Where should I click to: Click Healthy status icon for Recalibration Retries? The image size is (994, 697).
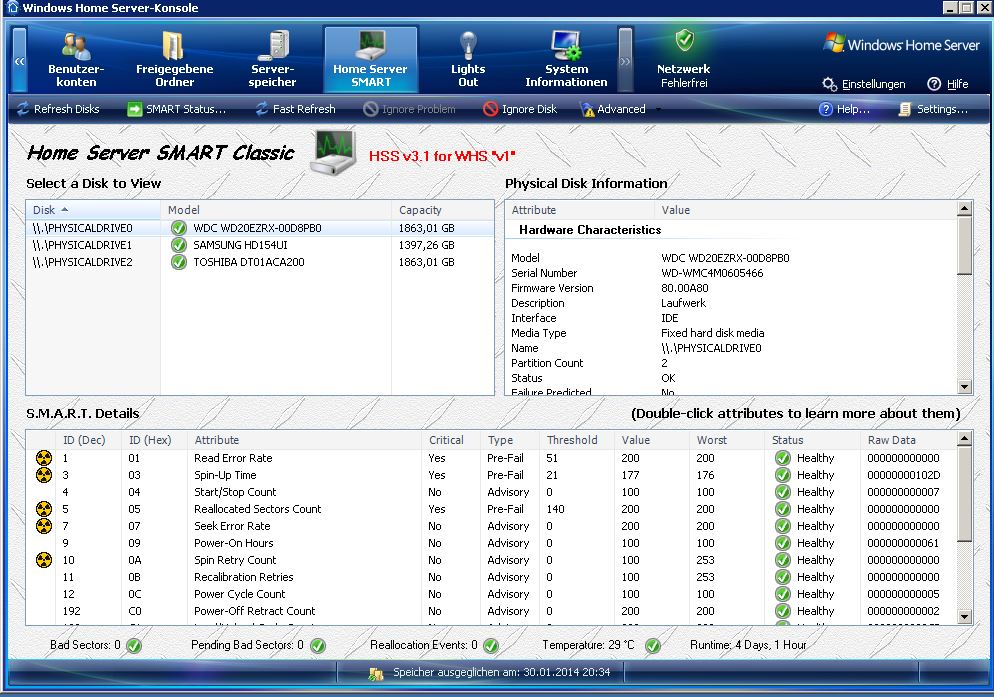click(783, 577)
